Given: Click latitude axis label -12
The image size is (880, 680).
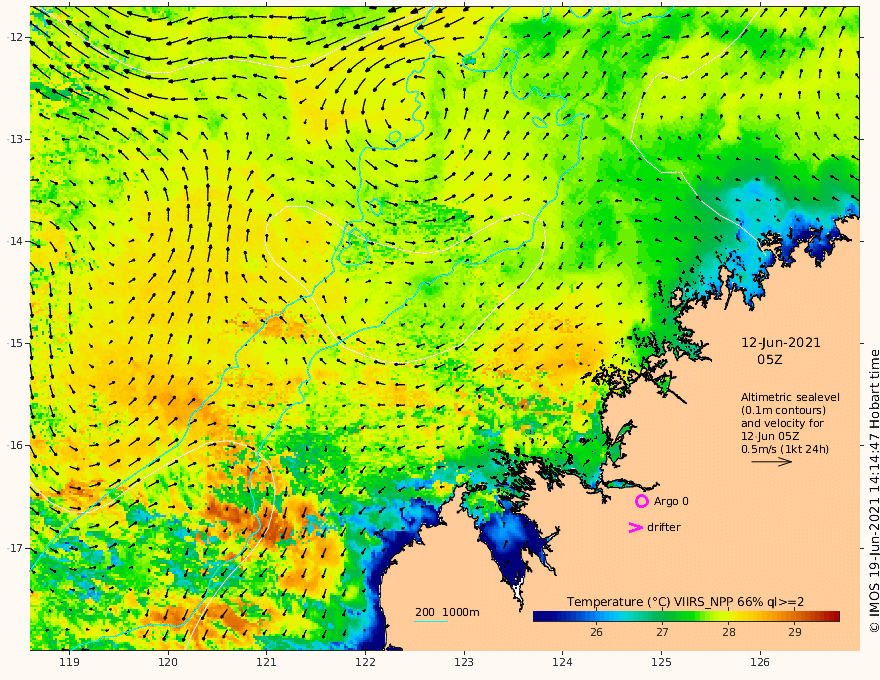Looking at the screenshot, I should point(14,37).
